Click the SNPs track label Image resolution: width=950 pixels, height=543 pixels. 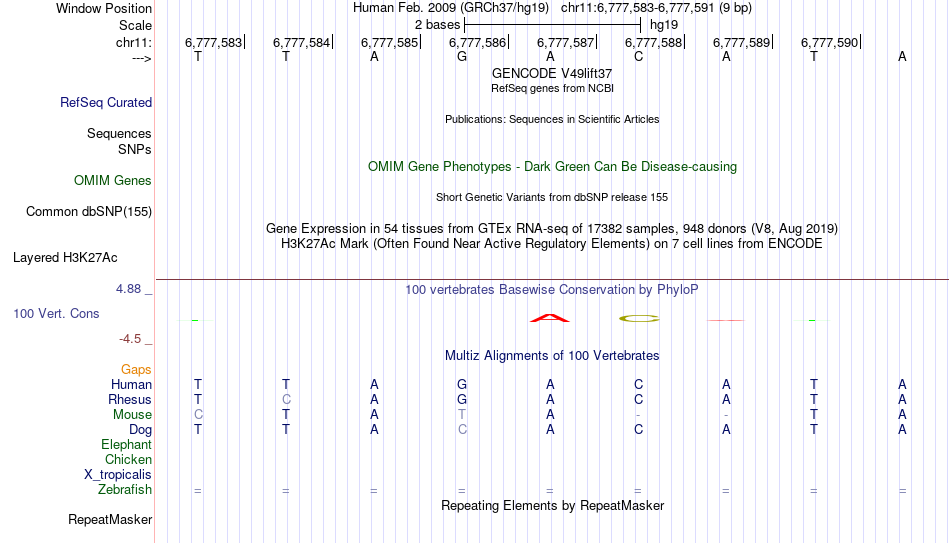(135, 149)
